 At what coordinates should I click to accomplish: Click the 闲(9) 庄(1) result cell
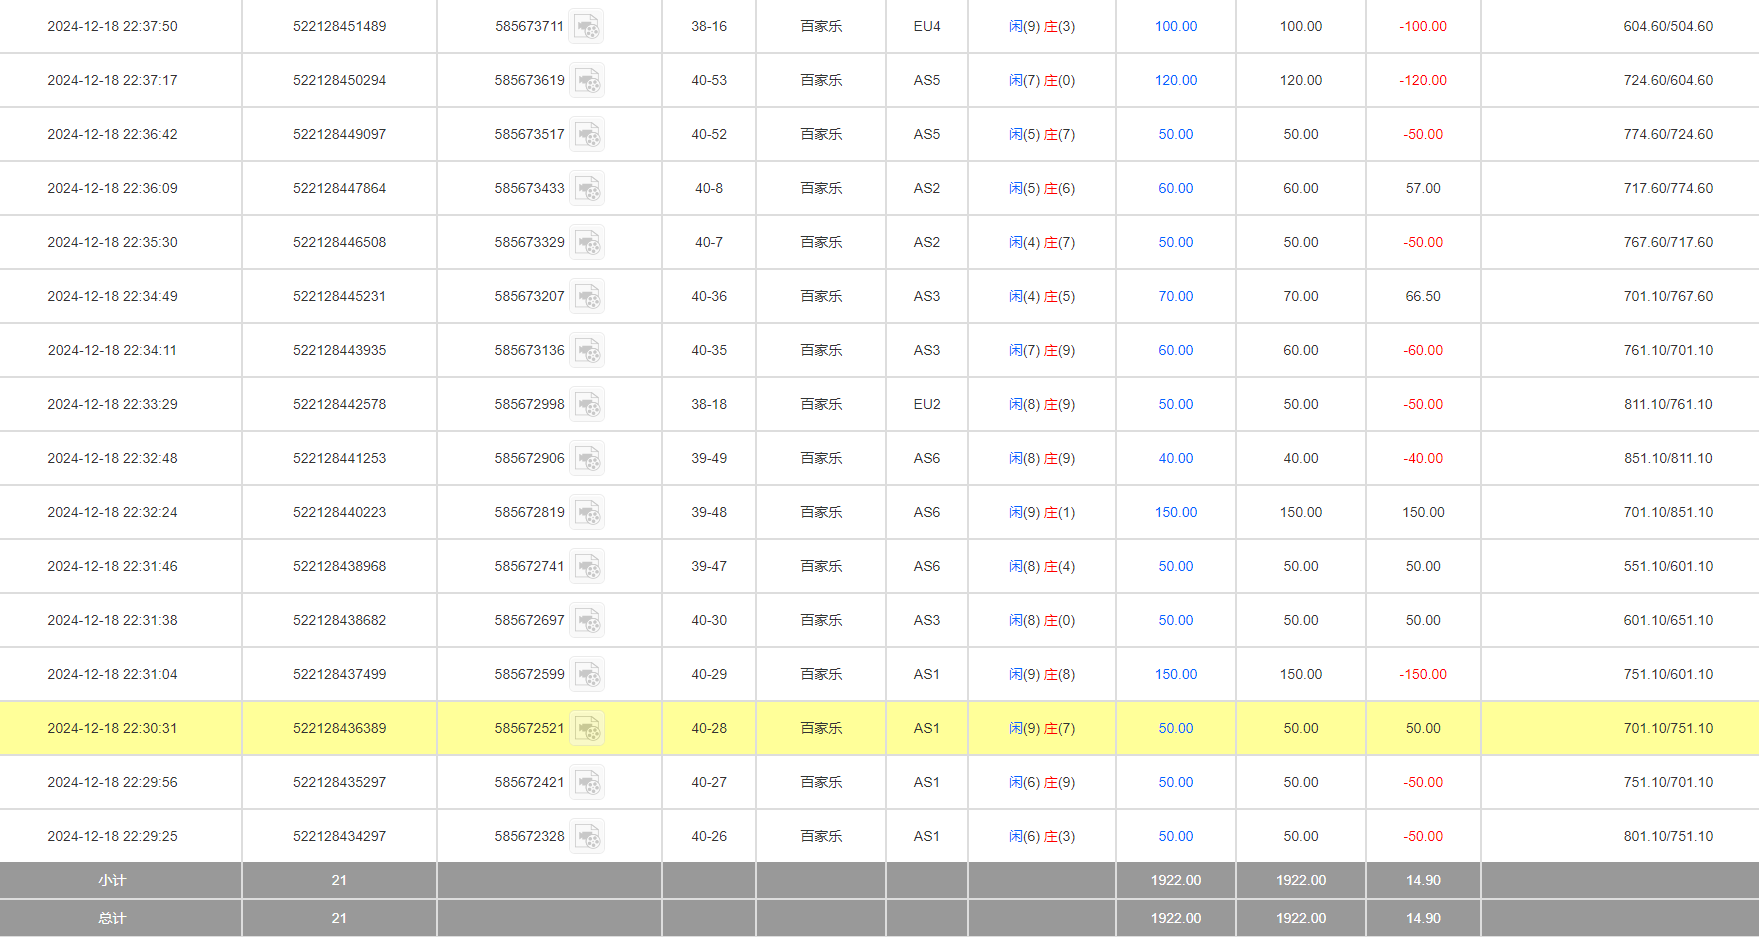point(1041,513)
